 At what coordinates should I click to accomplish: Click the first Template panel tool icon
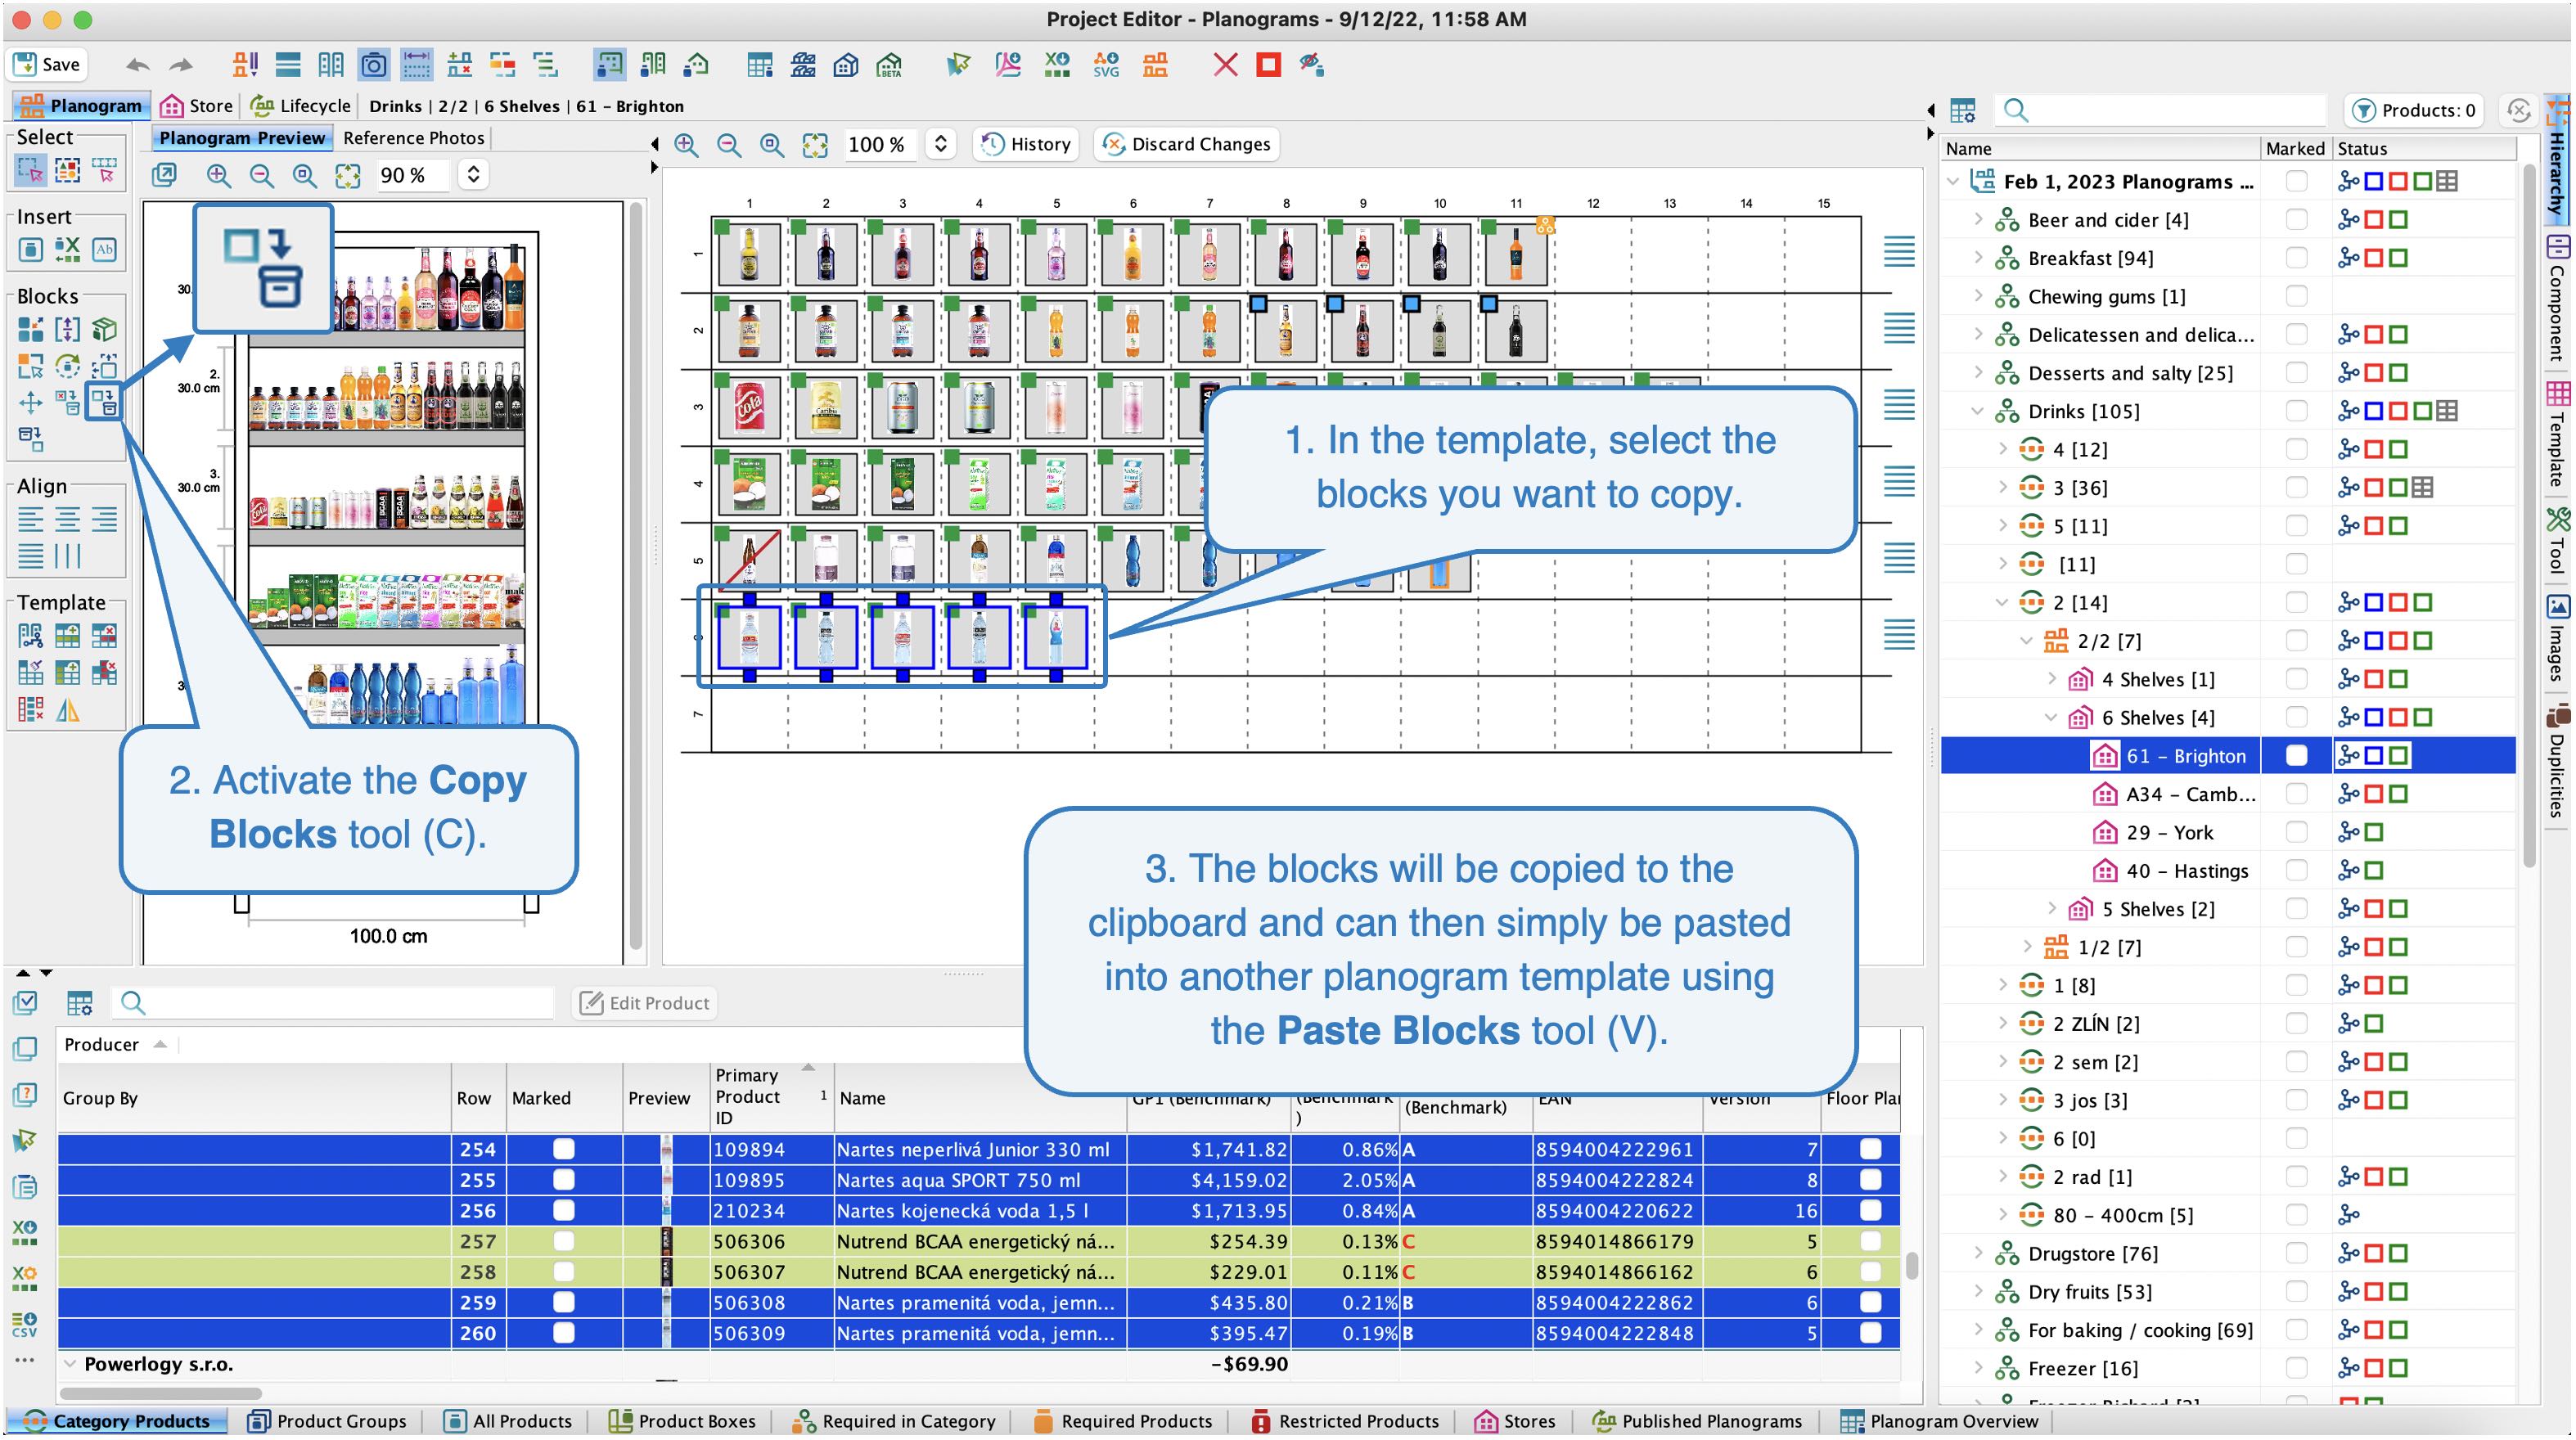coord(30,635)
